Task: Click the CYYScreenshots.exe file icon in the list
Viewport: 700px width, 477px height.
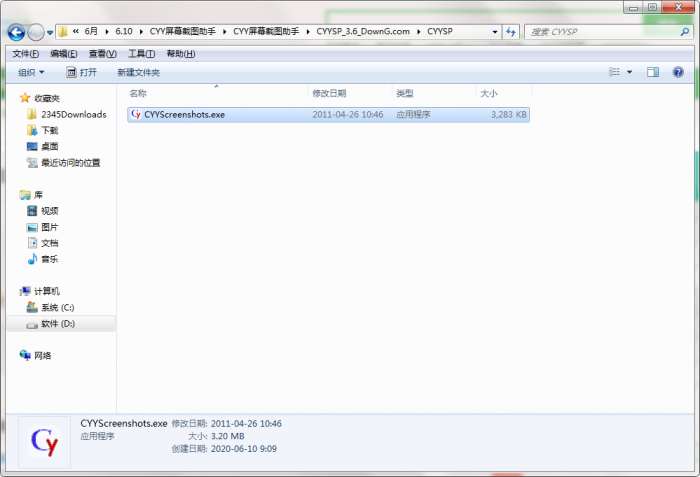Action: click(136, 114)
